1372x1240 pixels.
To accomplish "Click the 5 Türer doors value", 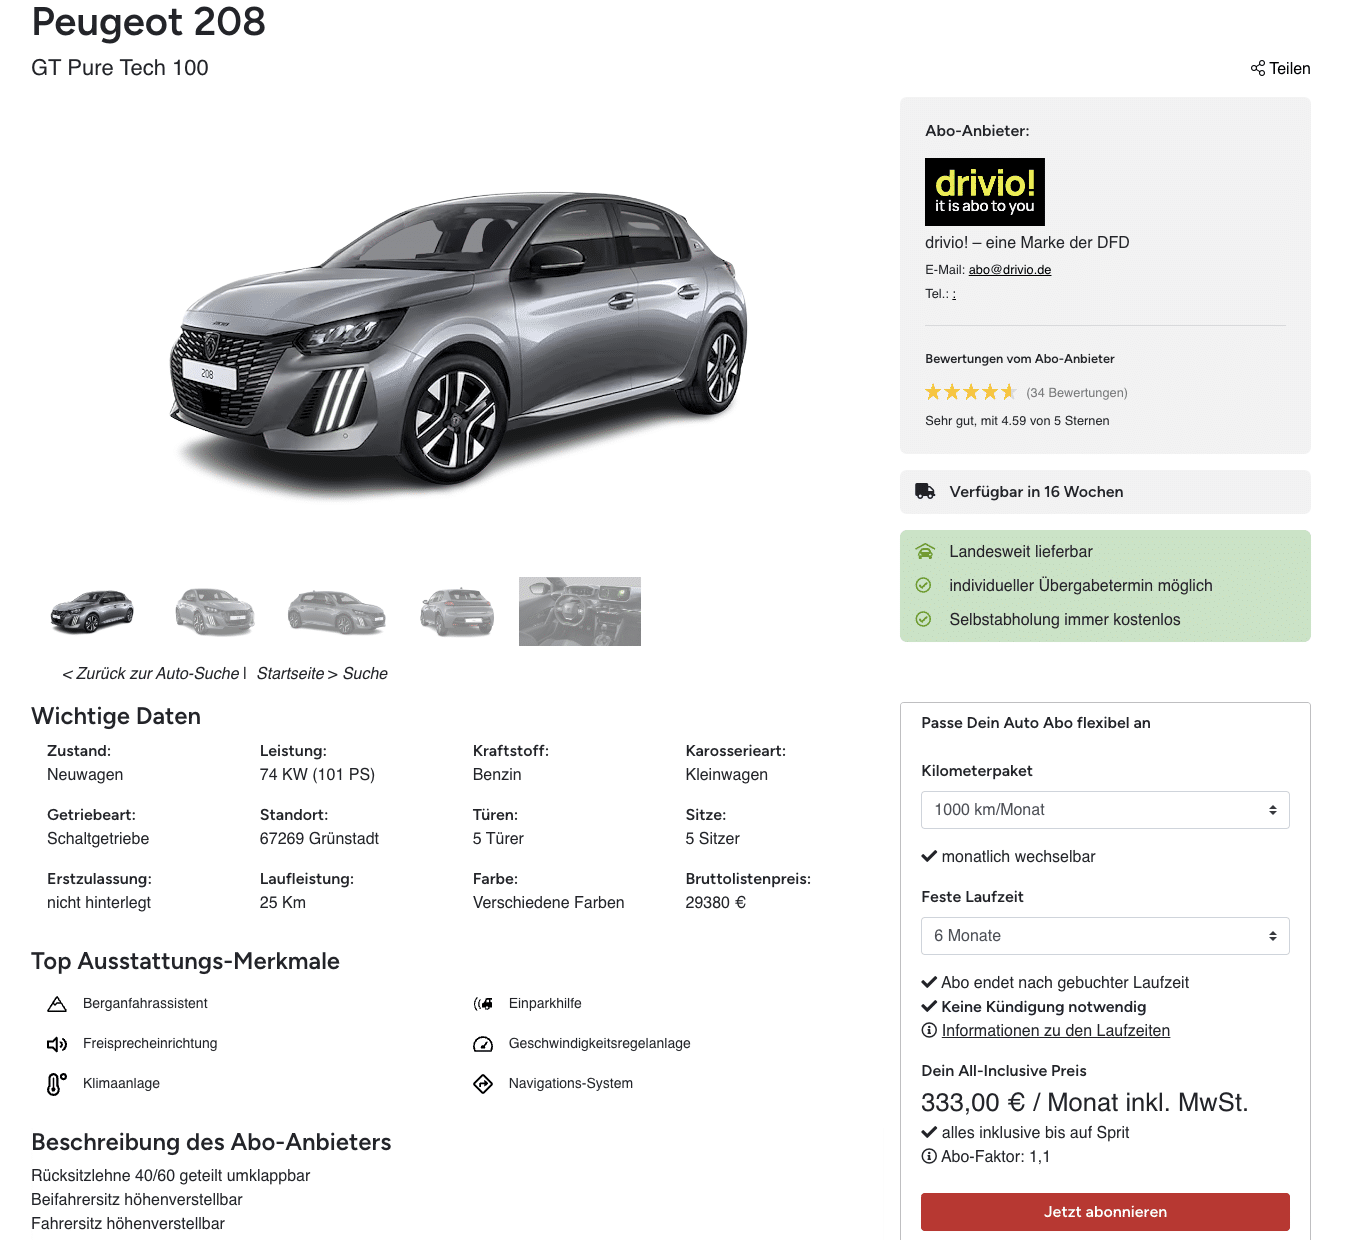I will click(498, 839).
